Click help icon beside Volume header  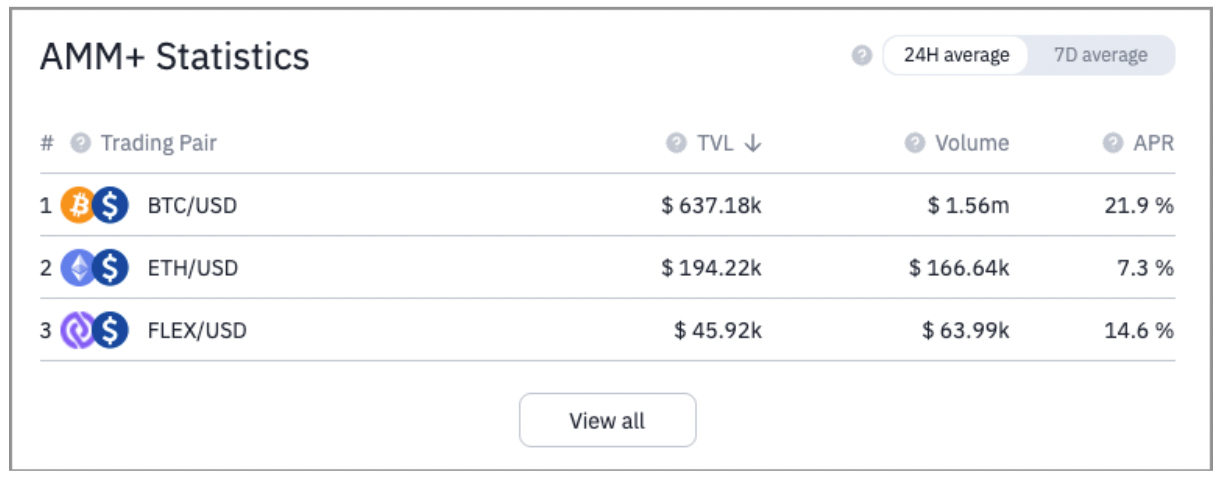click(914, 143)
